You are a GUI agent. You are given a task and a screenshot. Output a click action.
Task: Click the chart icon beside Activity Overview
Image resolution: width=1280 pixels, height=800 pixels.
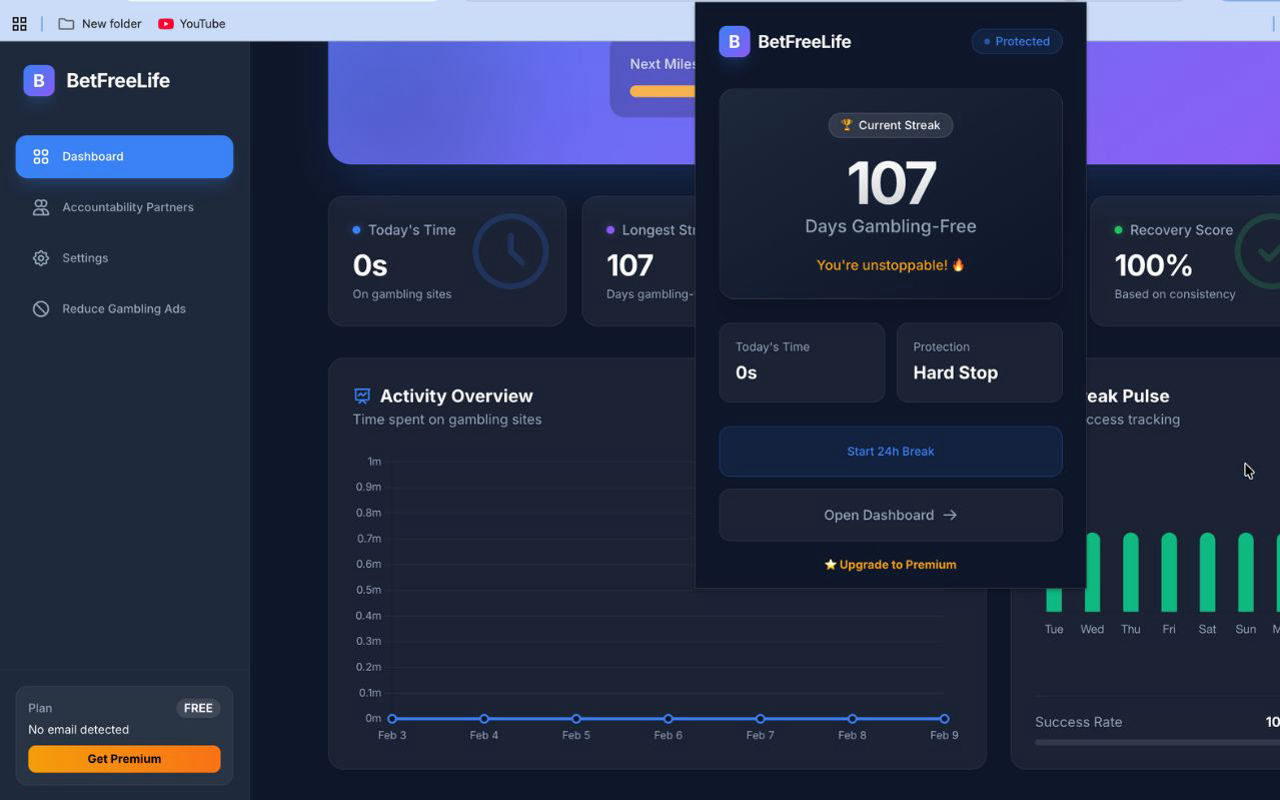point(362,396)
